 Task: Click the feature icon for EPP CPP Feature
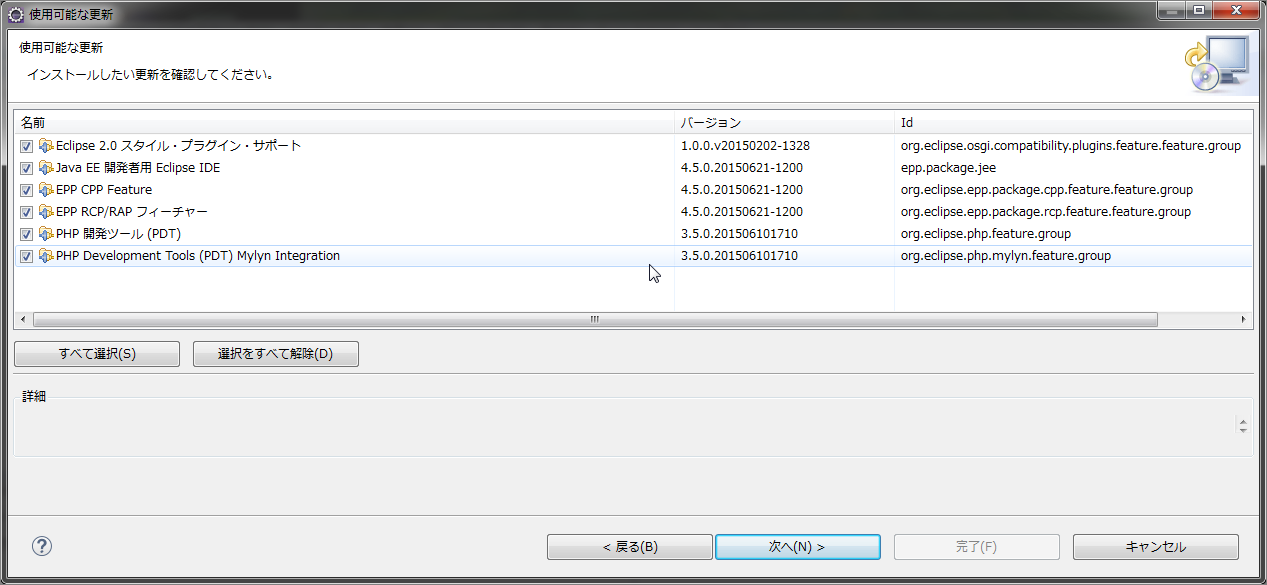(x=46, y=189)
